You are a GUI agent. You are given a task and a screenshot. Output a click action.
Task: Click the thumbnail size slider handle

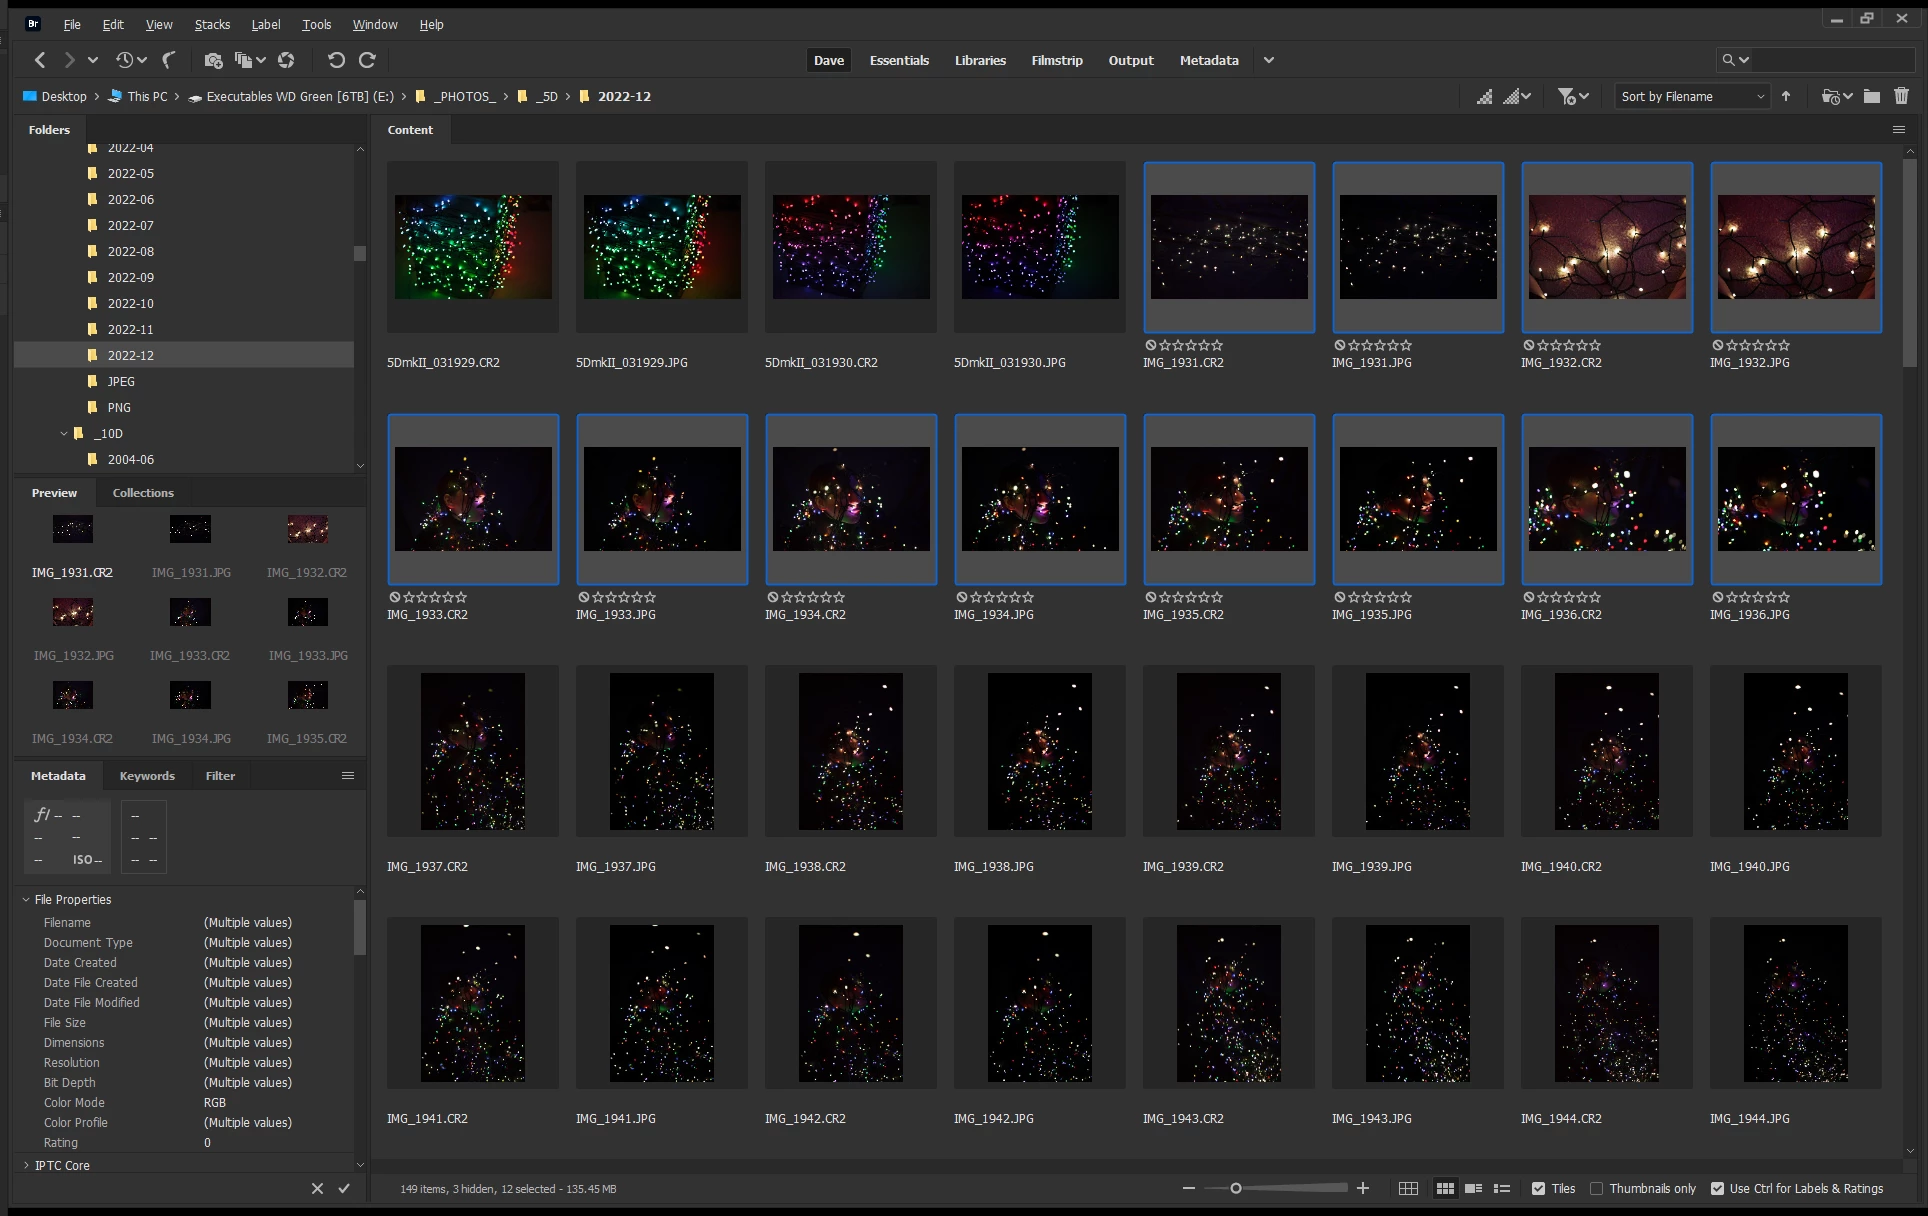(1236, 1188)
